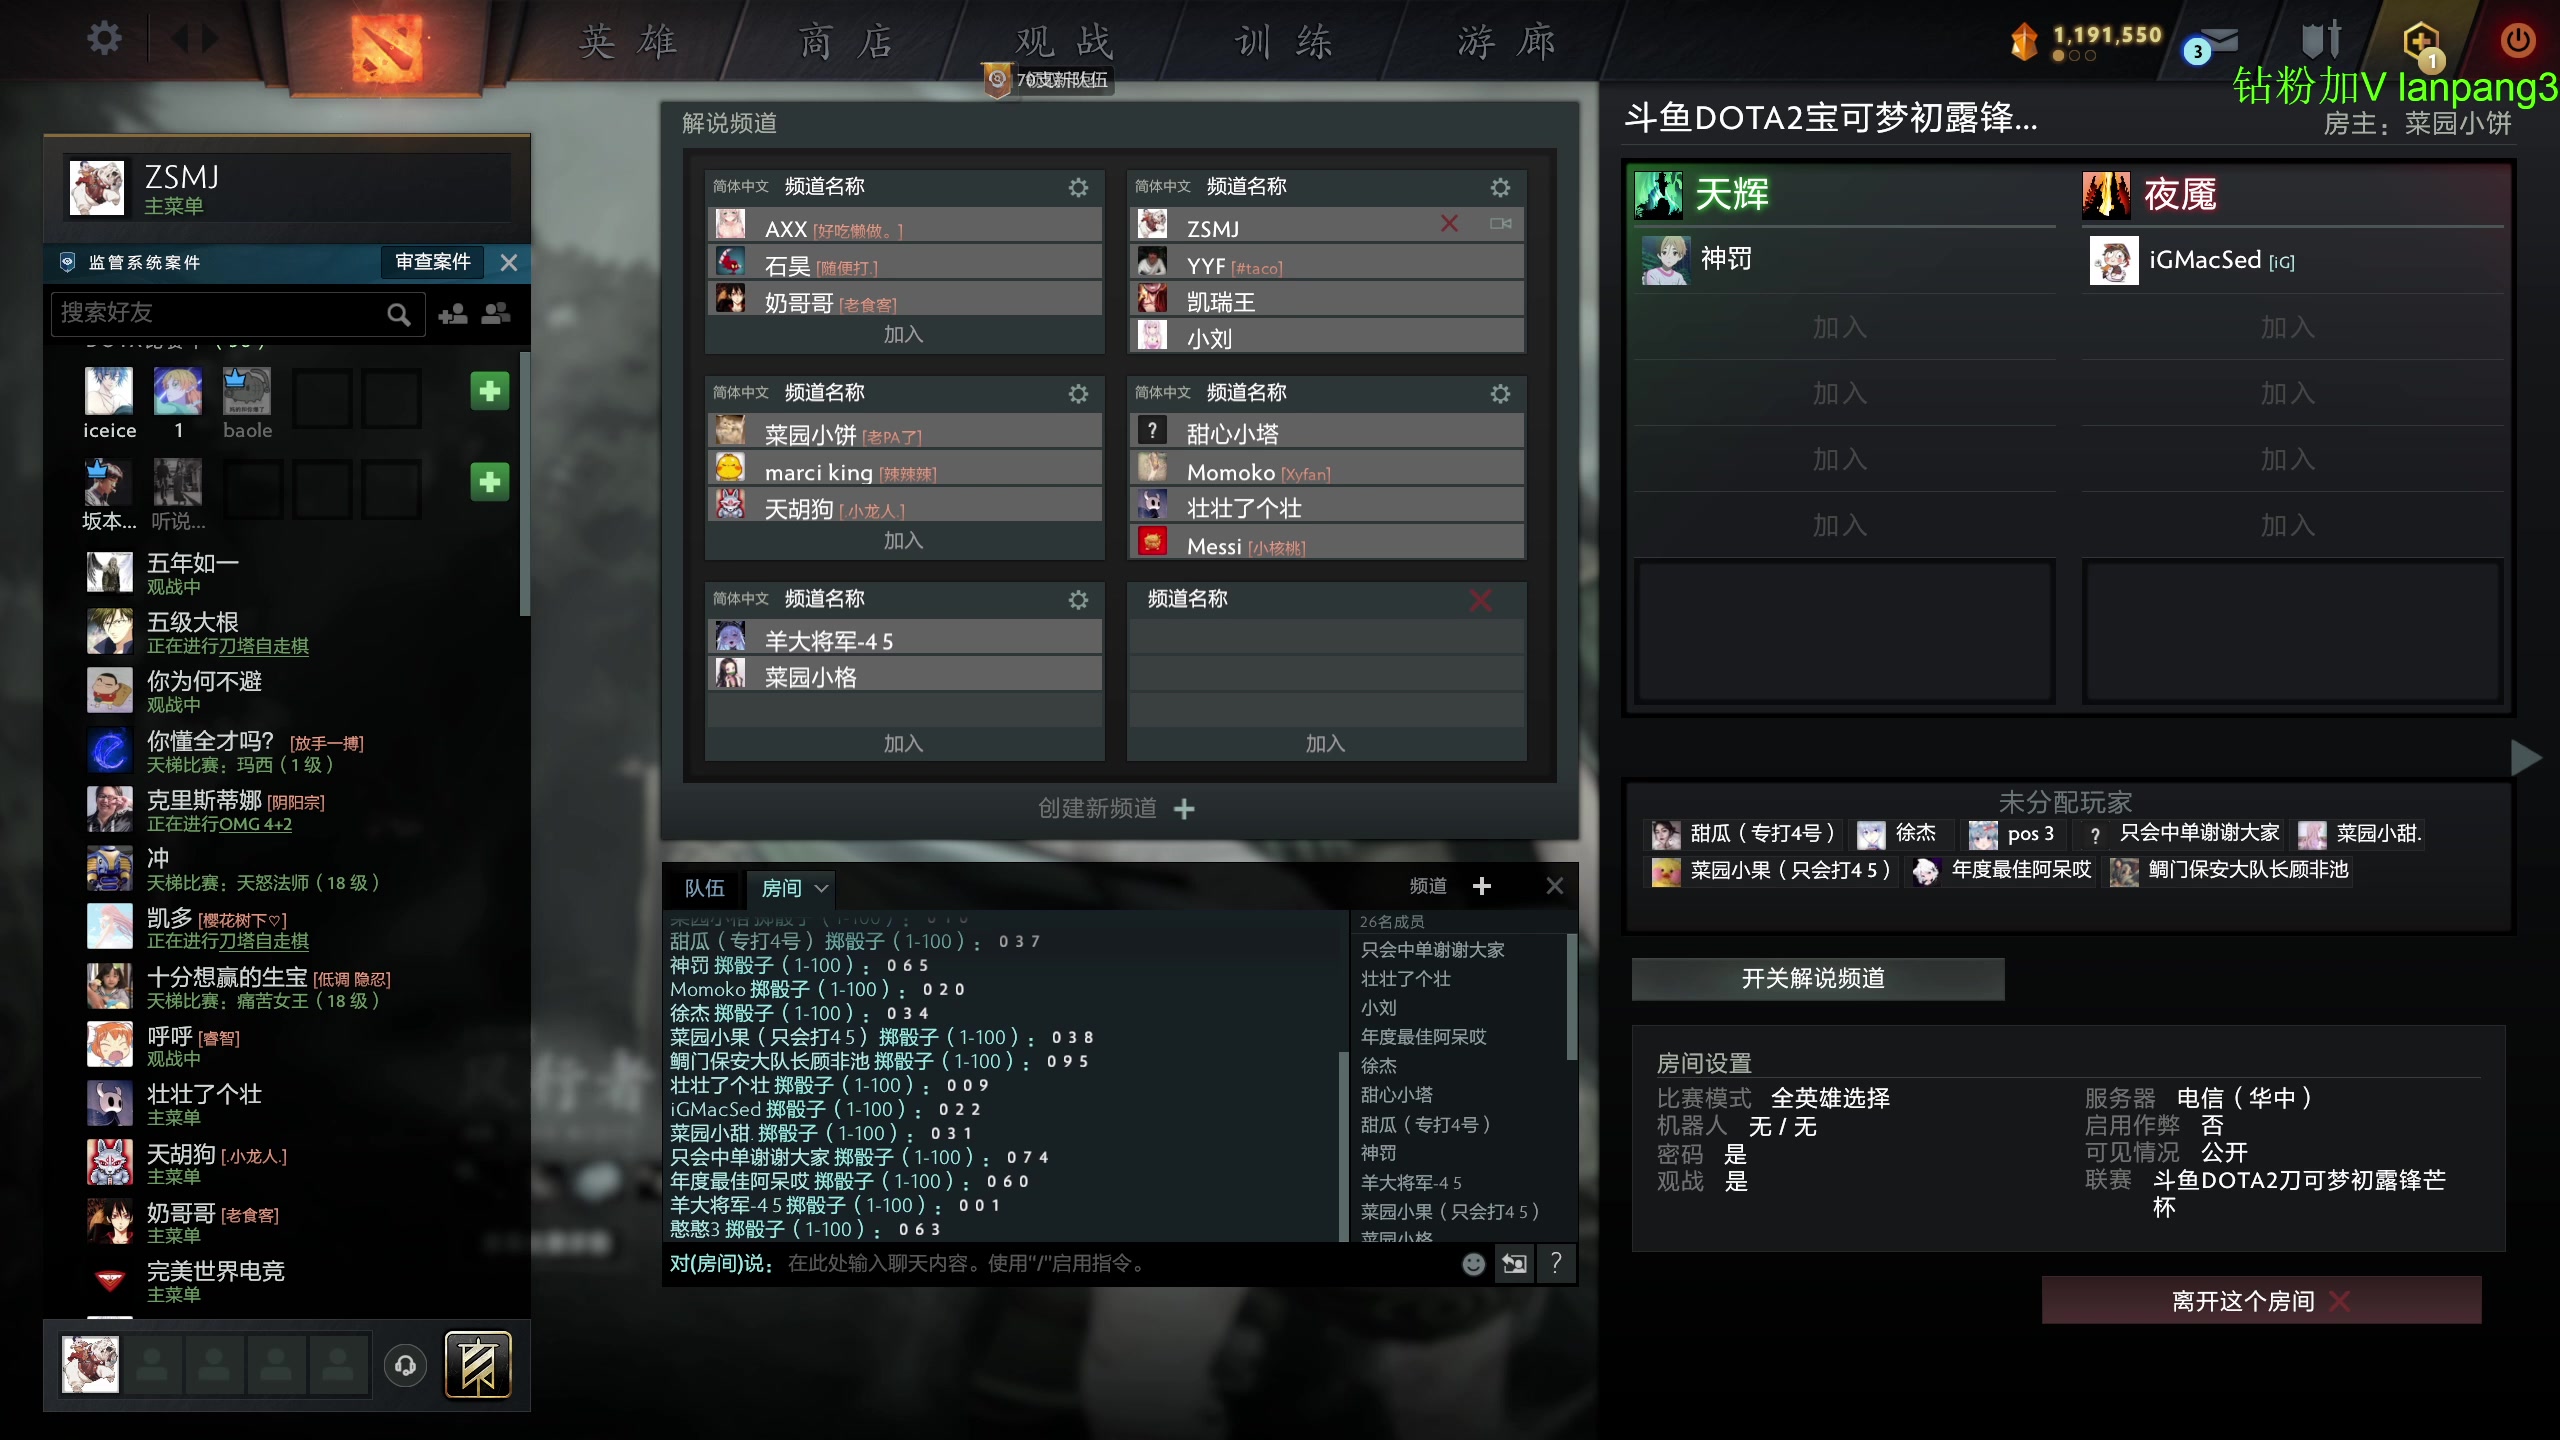Expand the right arrow beside team panel

point(2526,758)
